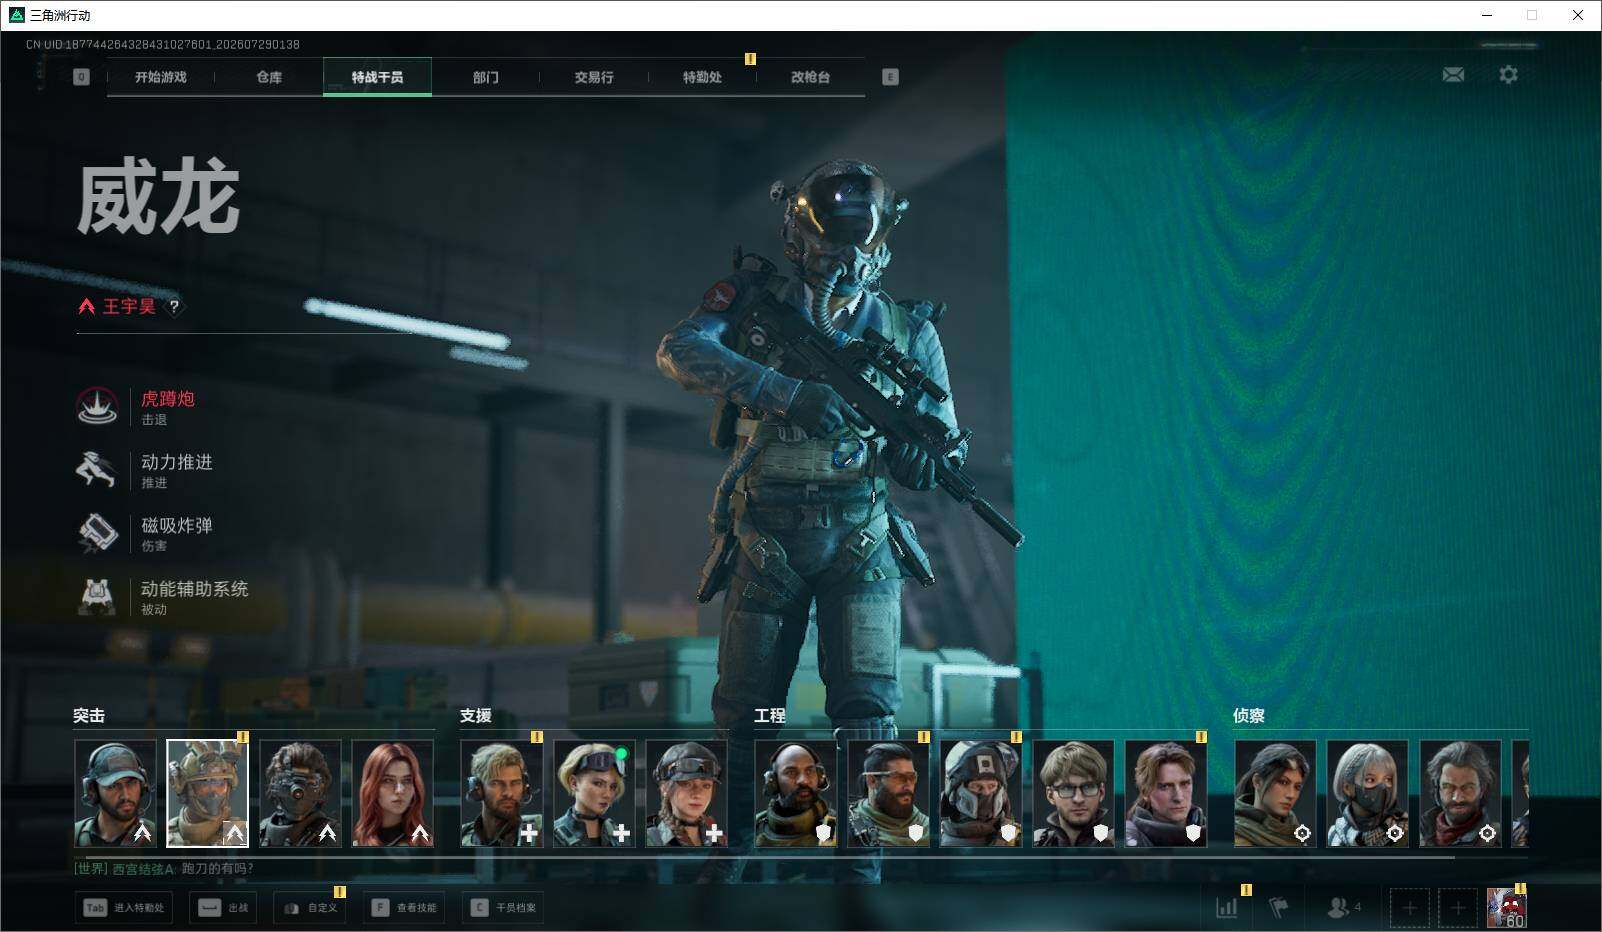Click the 进入特勤处 button
The height and width of the screenshot is (932, 1602).
coord(125,908)
